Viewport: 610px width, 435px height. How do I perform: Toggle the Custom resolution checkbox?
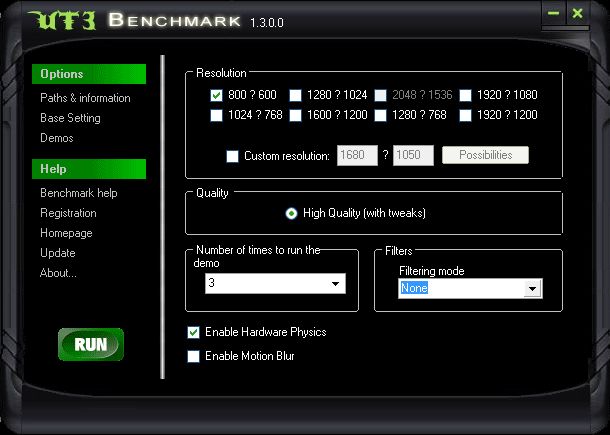[233, 156]
